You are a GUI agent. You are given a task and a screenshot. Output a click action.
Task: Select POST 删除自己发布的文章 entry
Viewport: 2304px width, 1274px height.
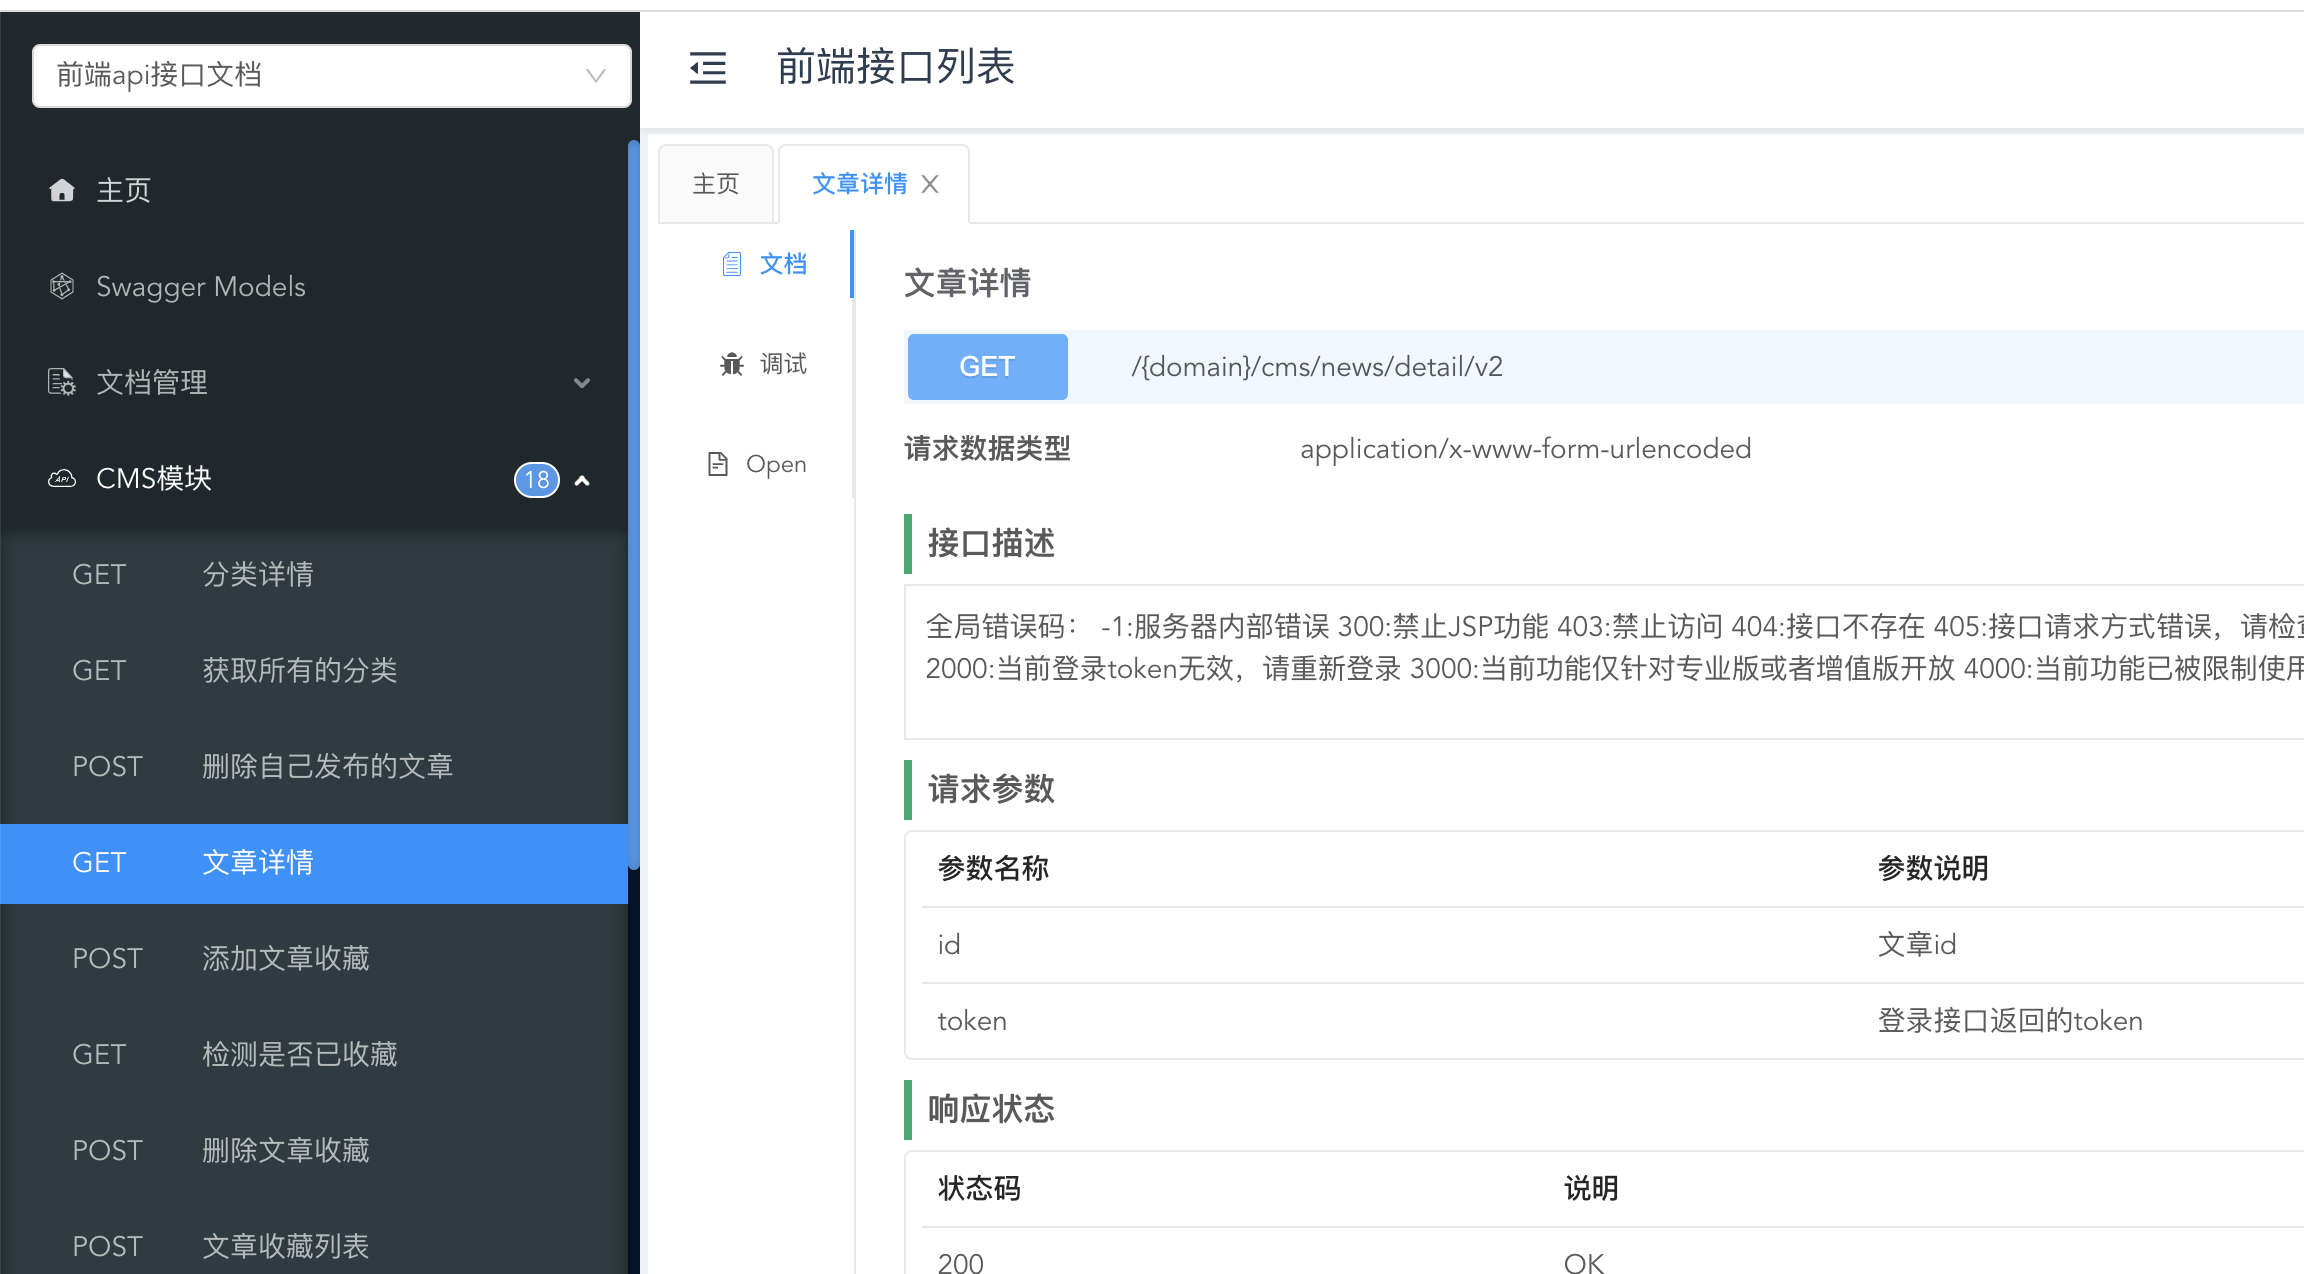click(327, 766)
